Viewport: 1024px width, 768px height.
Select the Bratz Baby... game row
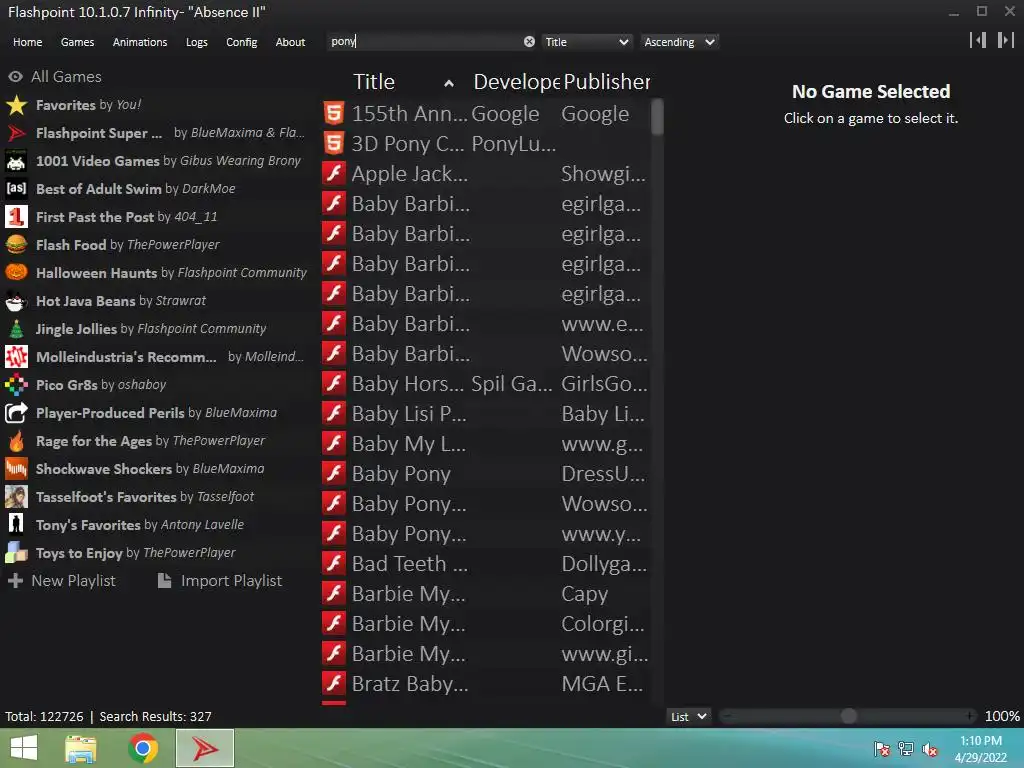tap(486, 684)
